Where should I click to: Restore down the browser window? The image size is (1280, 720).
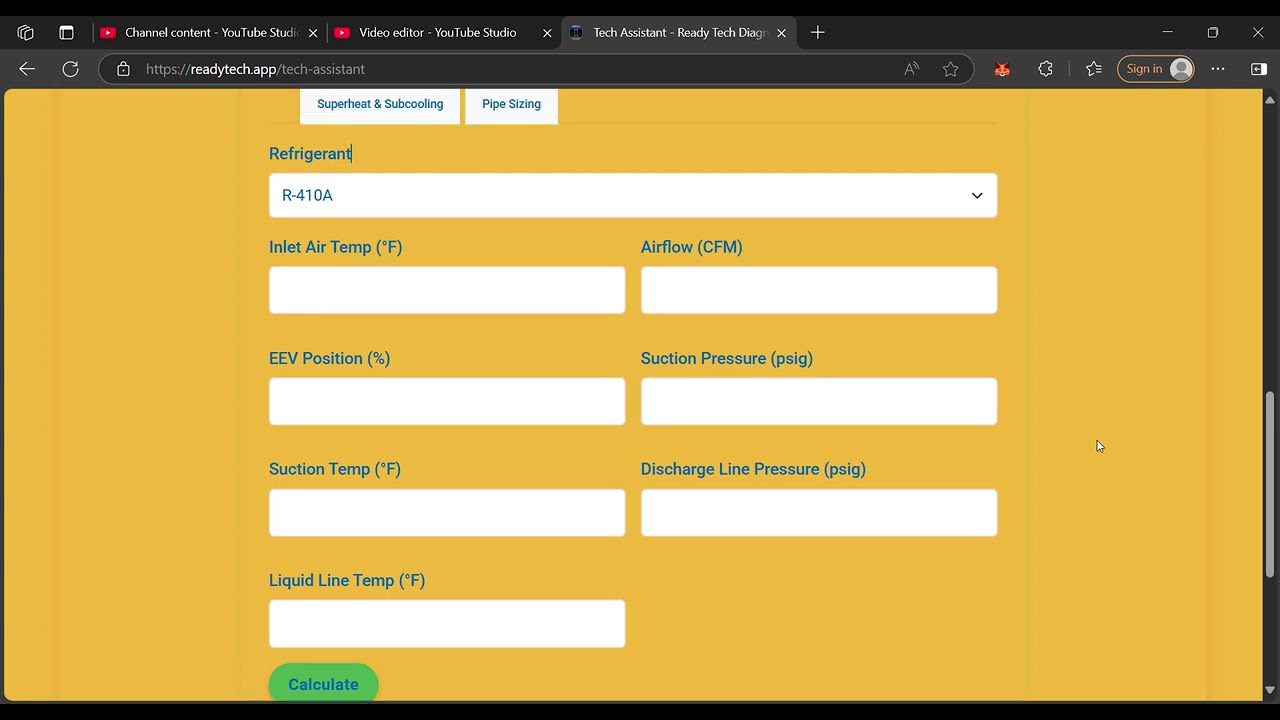coord(1212,33)
